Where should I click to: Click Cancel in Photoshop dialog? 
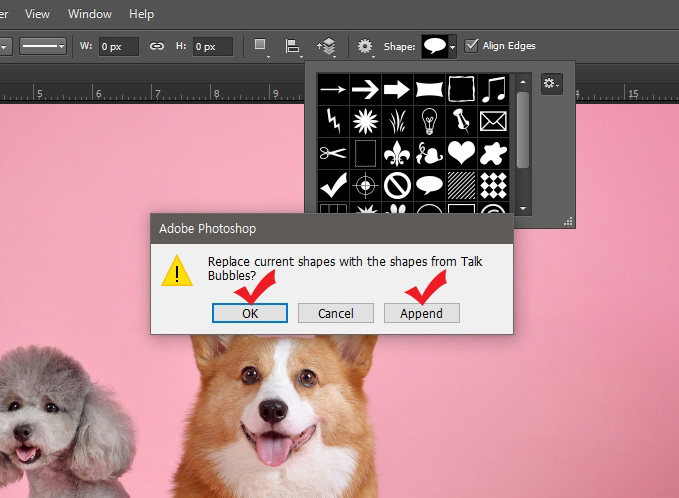[336, 313]
